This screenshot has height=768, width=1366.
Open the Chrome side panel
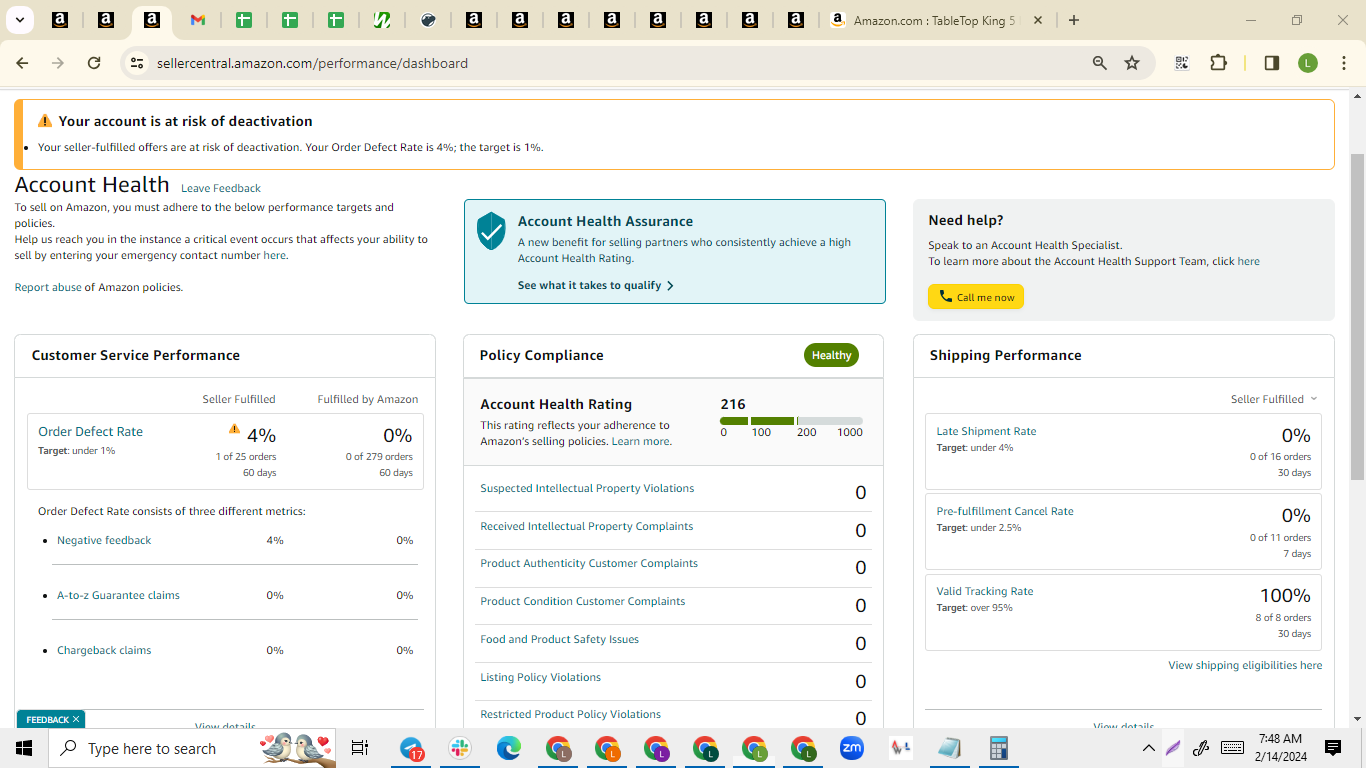(1272, 63)
